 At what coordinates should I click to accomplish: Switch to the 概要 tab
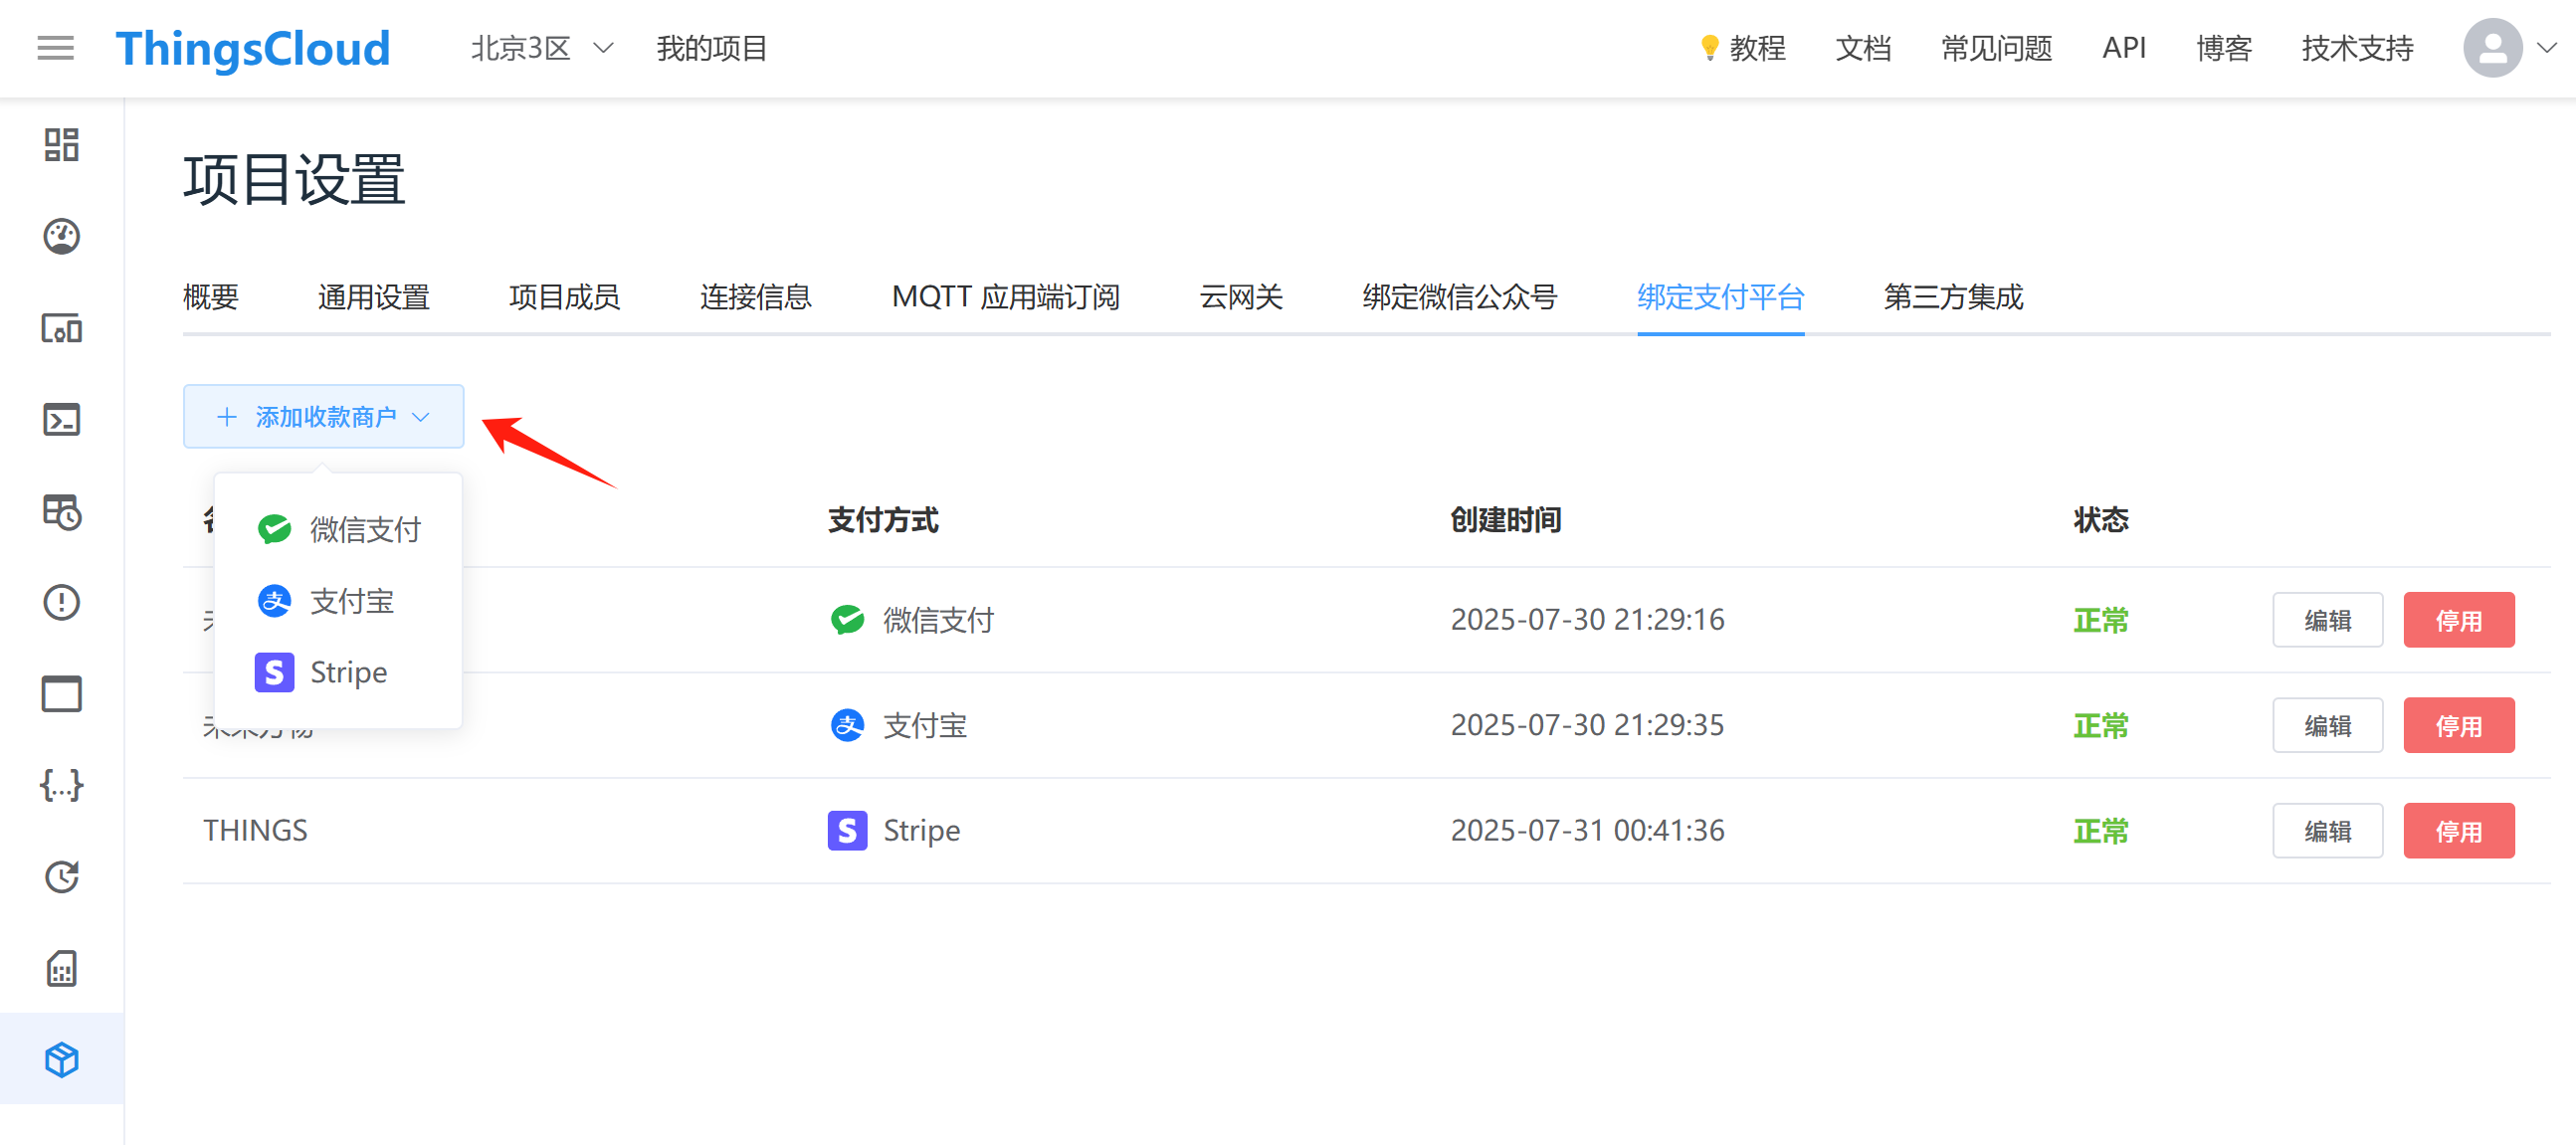pos(211,297)
